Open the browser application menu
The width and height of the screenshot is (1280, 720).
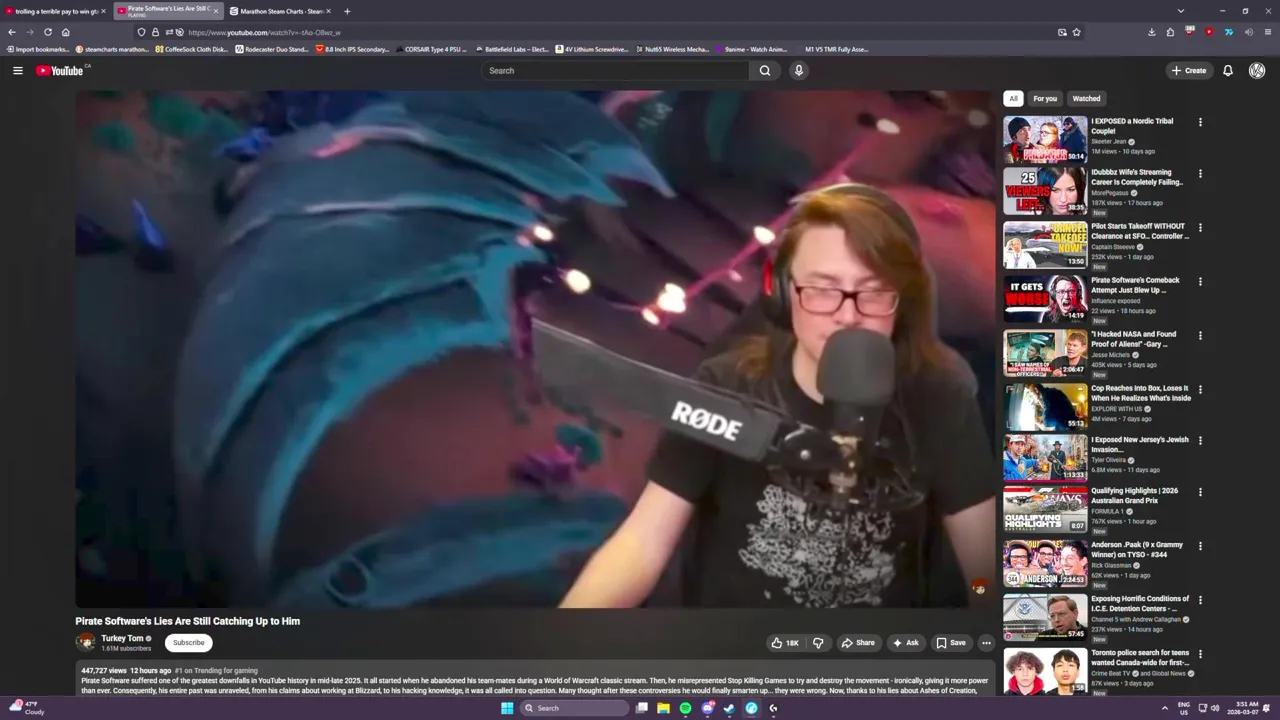pos(1268,32)
